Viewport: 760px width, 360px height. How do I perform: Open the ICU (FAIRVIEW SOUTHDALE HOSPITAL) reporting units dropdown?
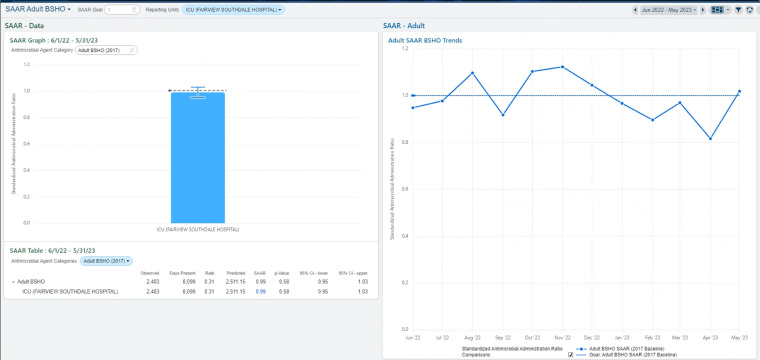pos(233,10)
